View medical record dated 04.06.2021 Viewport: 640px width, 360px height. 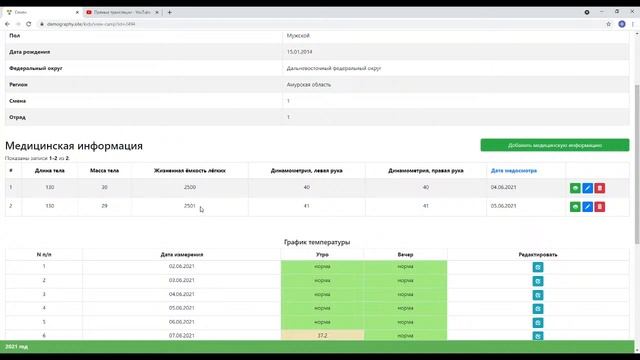click(x=575, y=188)
